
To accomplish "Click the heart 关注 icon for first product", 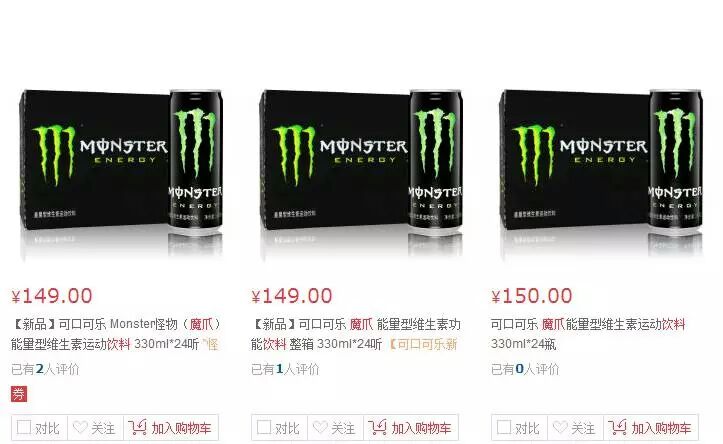I will coord(80,427).
